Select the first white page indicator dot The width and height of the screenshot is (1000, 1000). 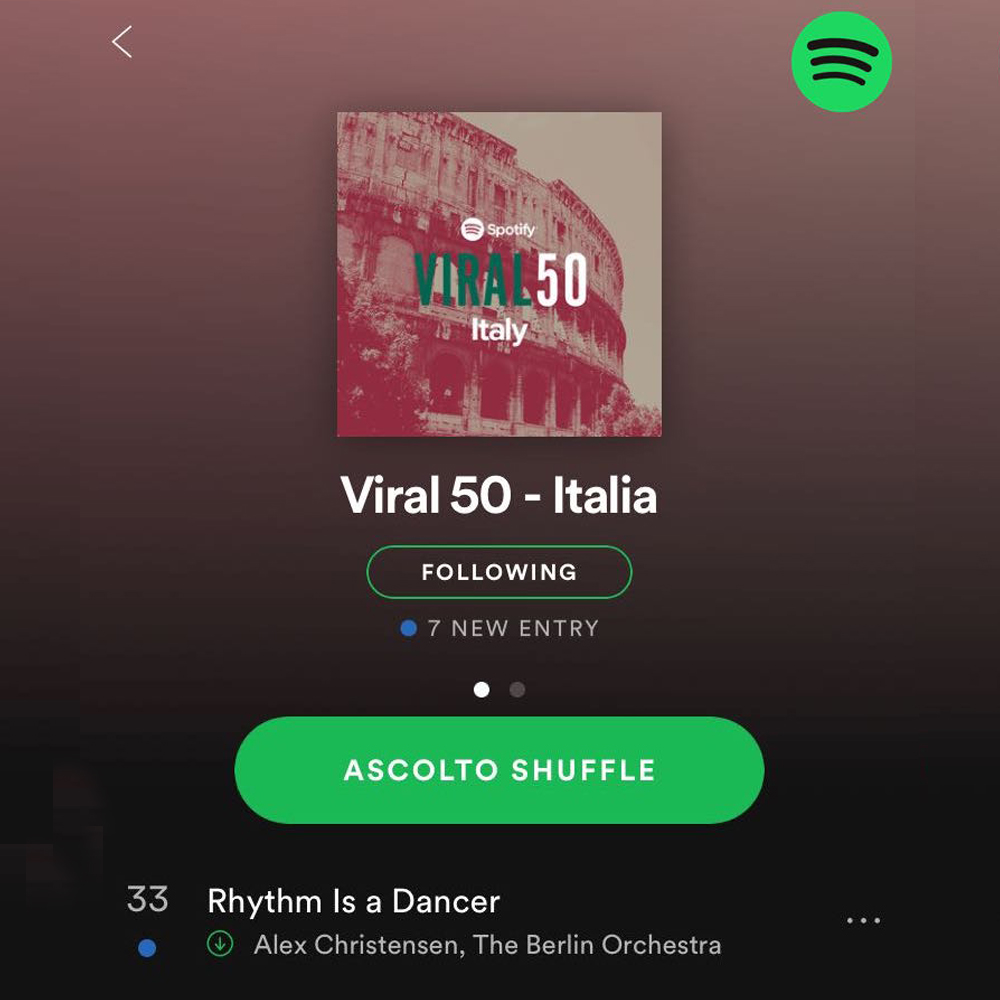click(482, 689)
